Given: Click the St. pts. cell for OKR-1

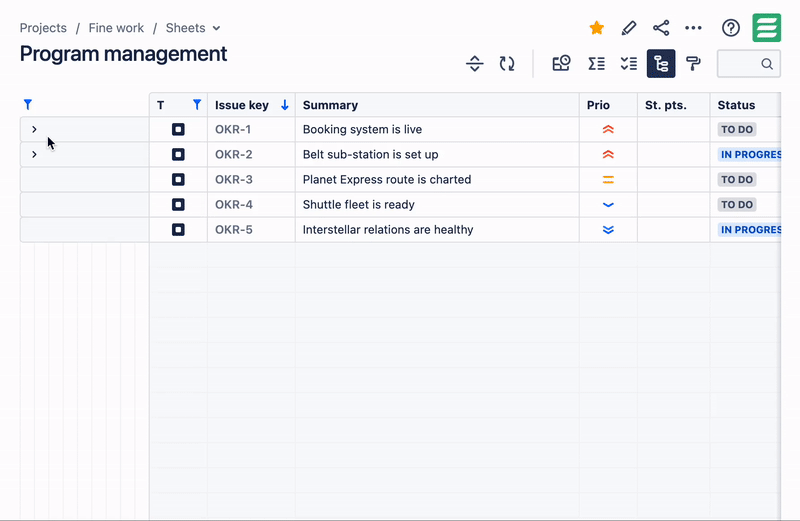Looking at the screenshot, I should point(673,129).
